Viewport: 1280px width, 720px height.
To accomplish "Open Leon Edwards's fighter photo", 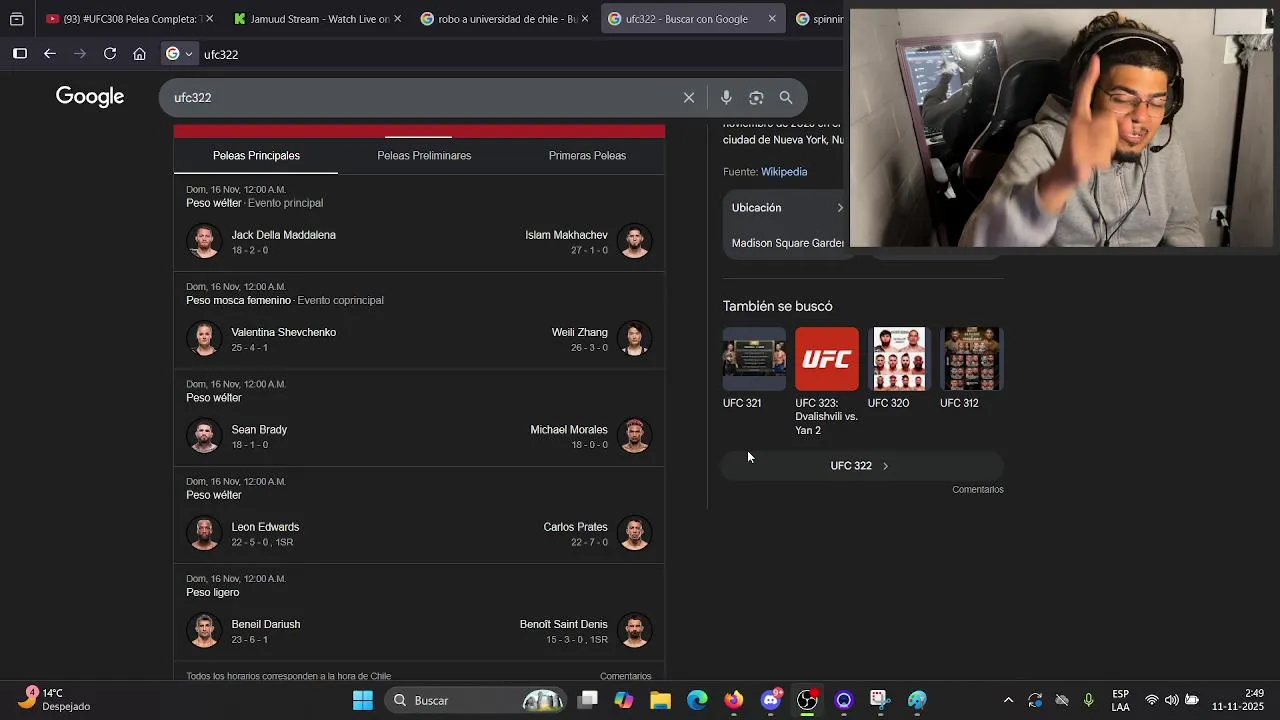I will click(204, 533).
